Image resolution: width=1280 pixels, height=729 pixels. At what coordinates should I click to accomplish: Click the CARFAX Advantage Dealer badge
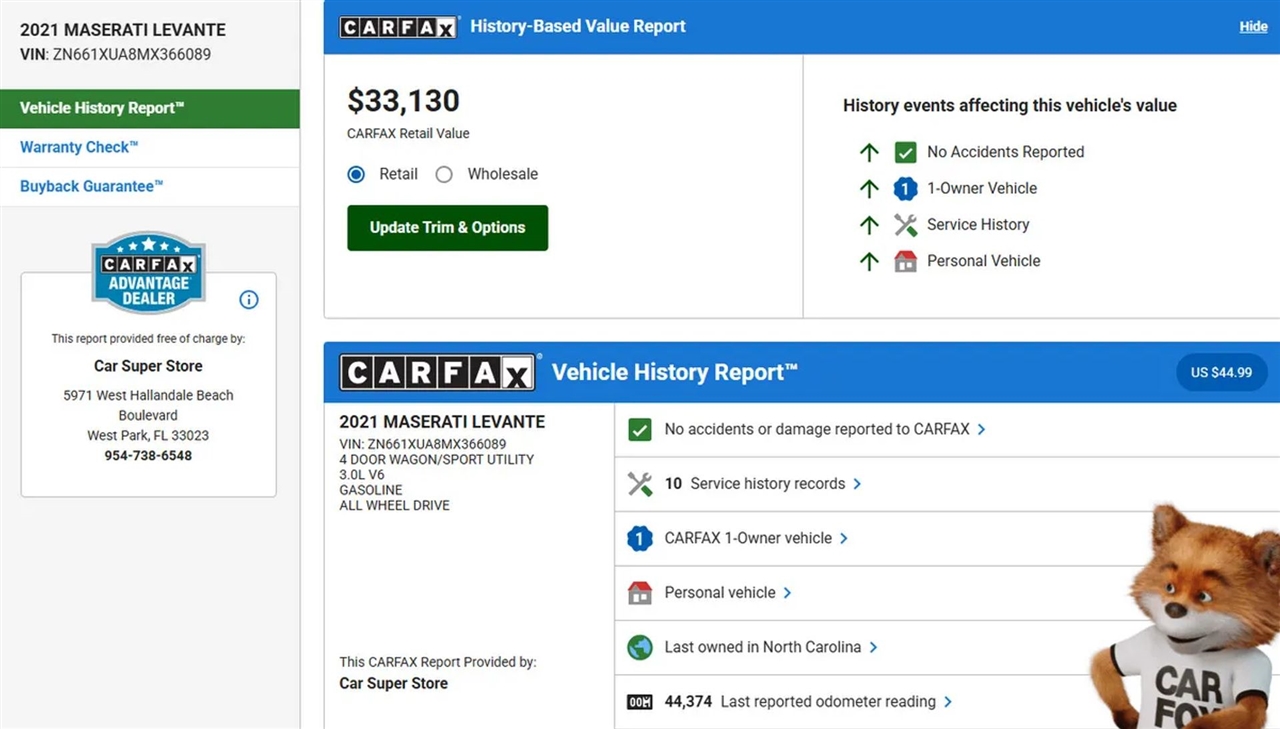148,273
